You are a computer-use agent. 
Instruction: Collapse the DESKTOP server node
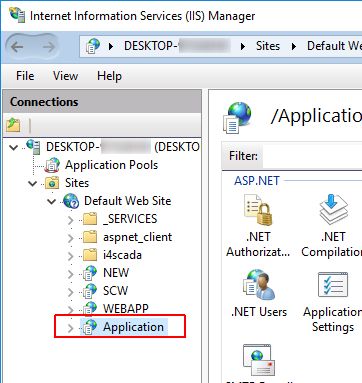pyautogui.click(x=14, y=147)
